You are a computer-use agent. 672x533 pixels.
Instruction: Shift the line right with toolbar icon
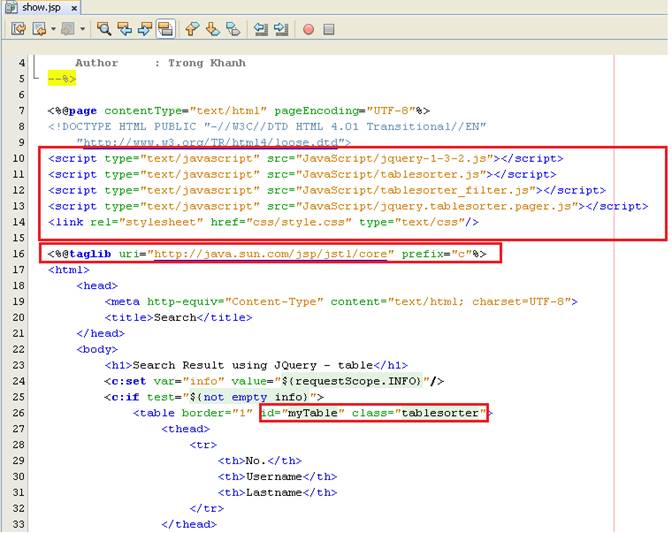[x=281, y=29]
